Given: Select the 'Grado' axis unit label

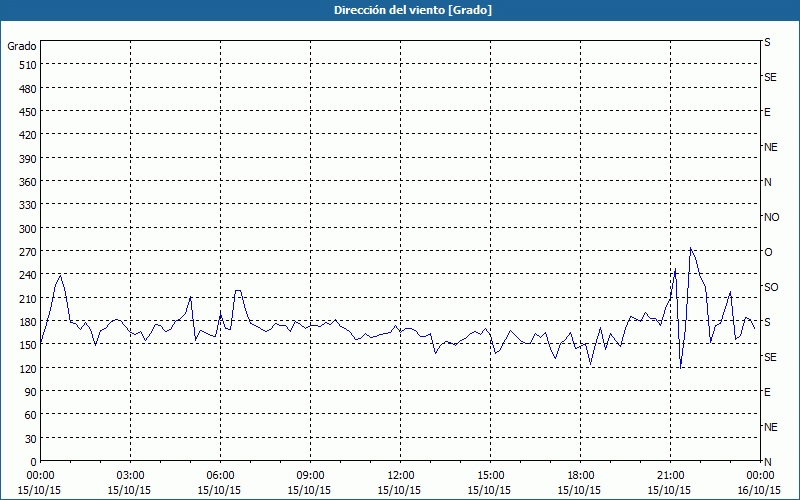Looking at the screenshot, I should tap(22, 46).
